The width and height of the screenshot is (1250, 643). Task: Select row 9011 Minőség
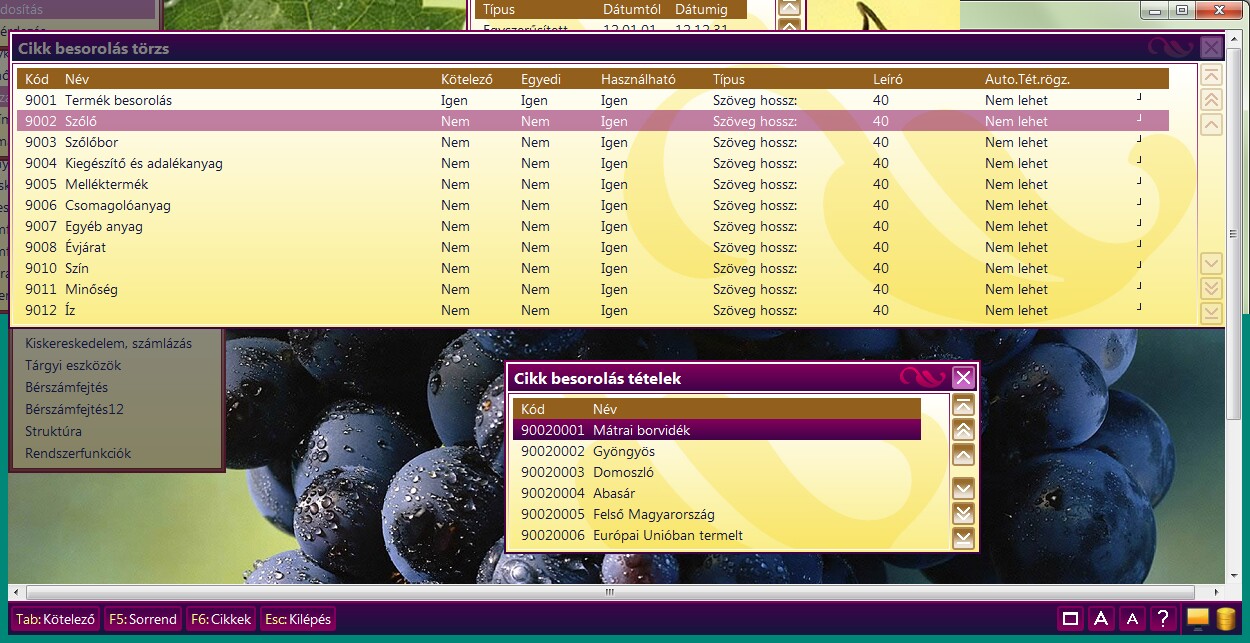pyautogui.click(x=592, y=289)
